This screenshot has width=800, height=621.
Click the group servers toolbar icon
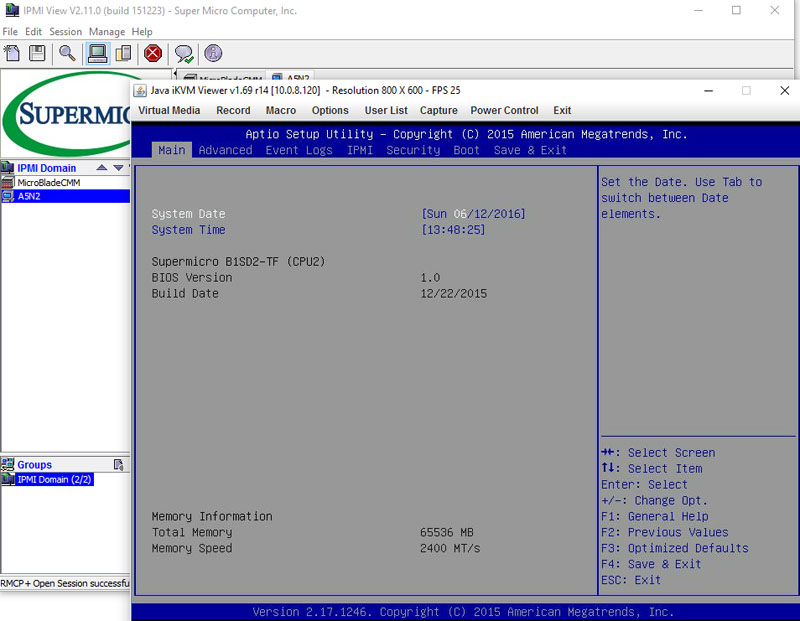[x=123, y=53]
